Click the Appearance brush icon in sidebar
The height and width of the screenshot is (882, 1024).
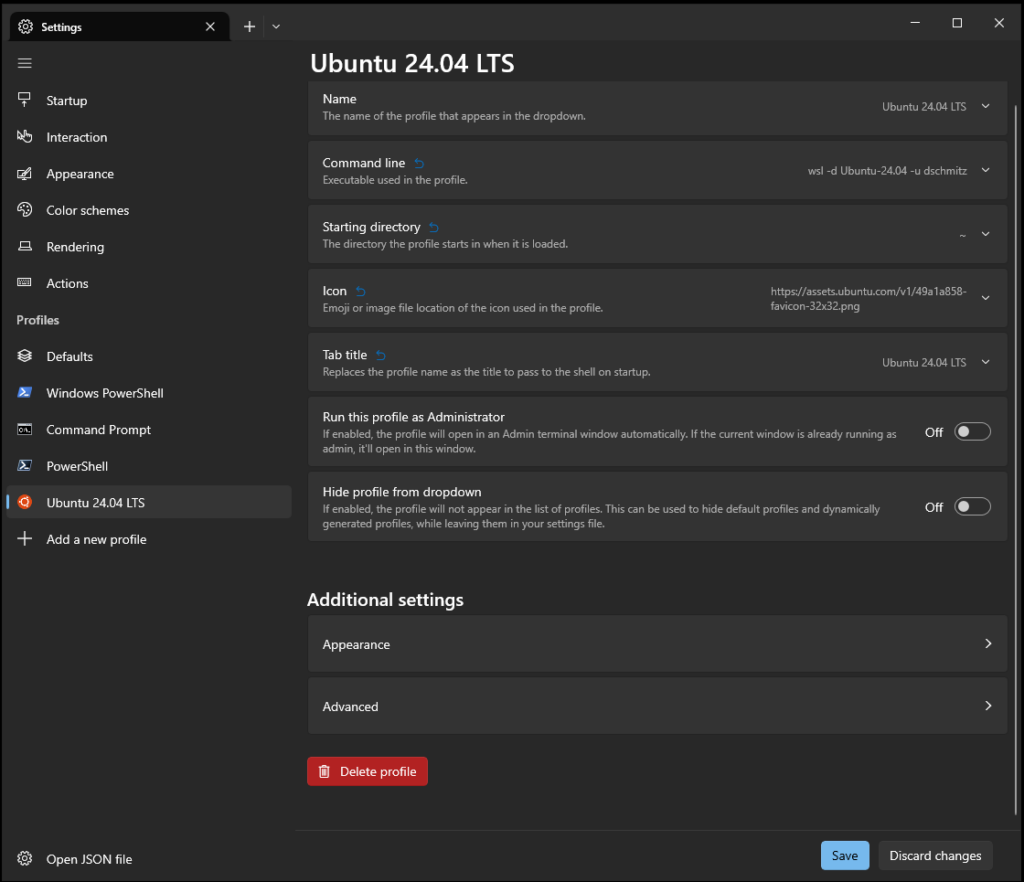tap(25, 174)
